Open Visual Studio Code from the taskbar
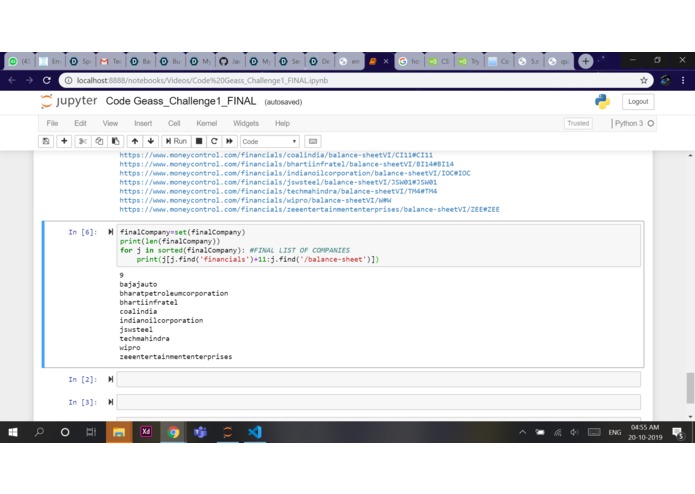This screenshot has width=695, height=494. [x=255, y=432]
